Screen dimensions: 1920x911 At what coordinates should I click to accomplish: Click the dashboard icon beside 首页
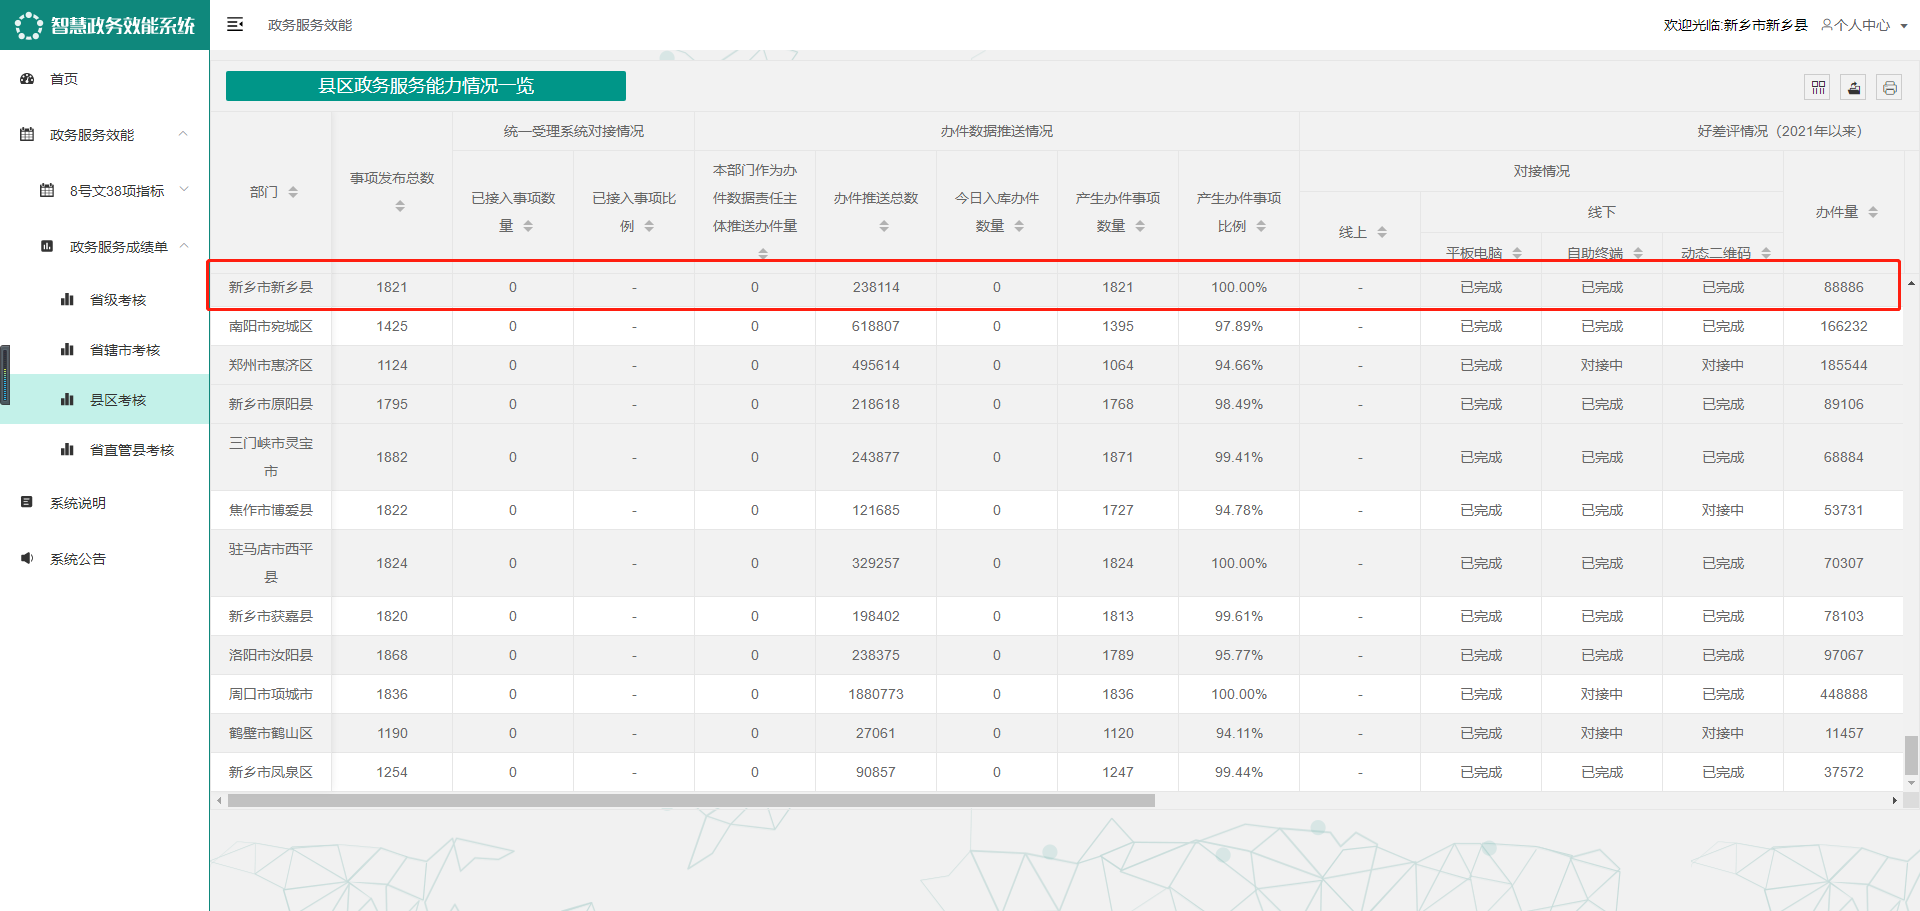27,79
